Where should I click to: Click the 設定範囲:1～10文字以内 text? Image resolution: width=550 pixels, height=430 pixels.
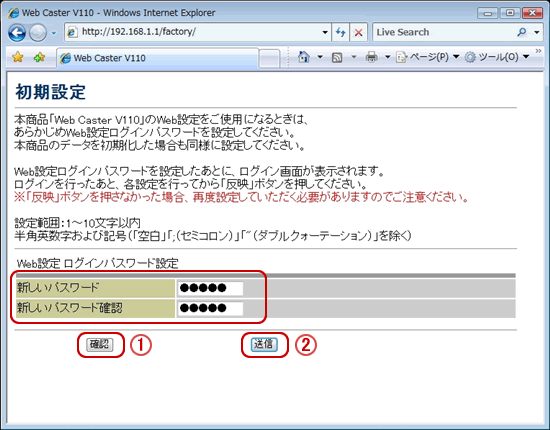tap(78, 223)
